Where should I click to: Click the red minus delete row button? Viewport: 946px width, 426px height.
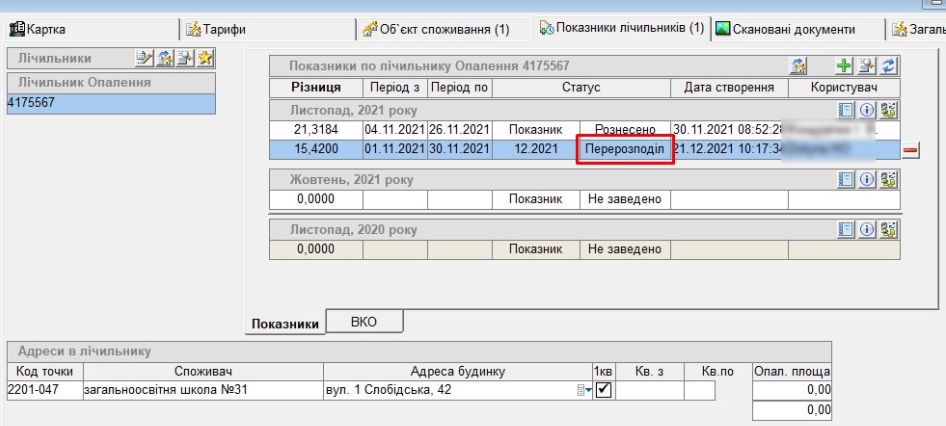point(911,150)
